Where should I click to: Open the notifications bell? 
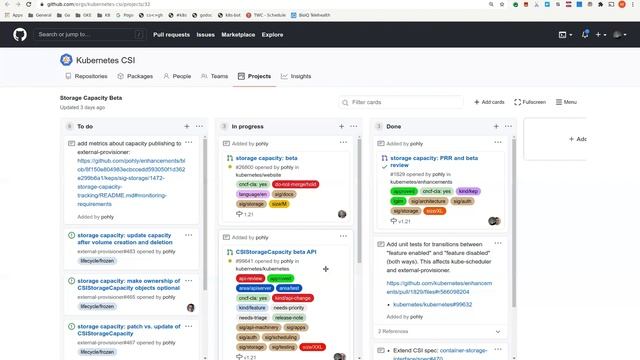(x=585, y=35)
